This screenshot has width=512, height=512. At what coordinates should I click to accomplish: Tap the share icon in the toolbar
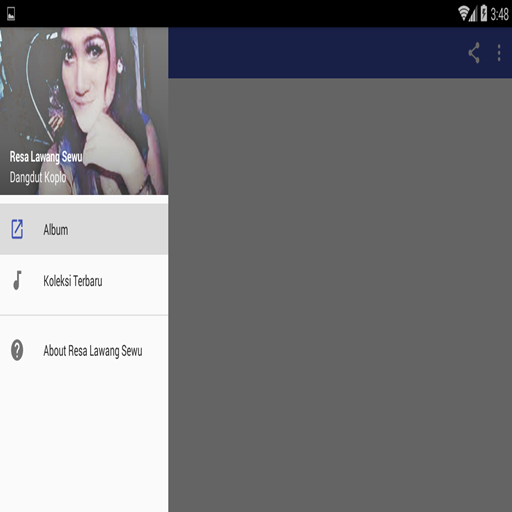[474, 53]
